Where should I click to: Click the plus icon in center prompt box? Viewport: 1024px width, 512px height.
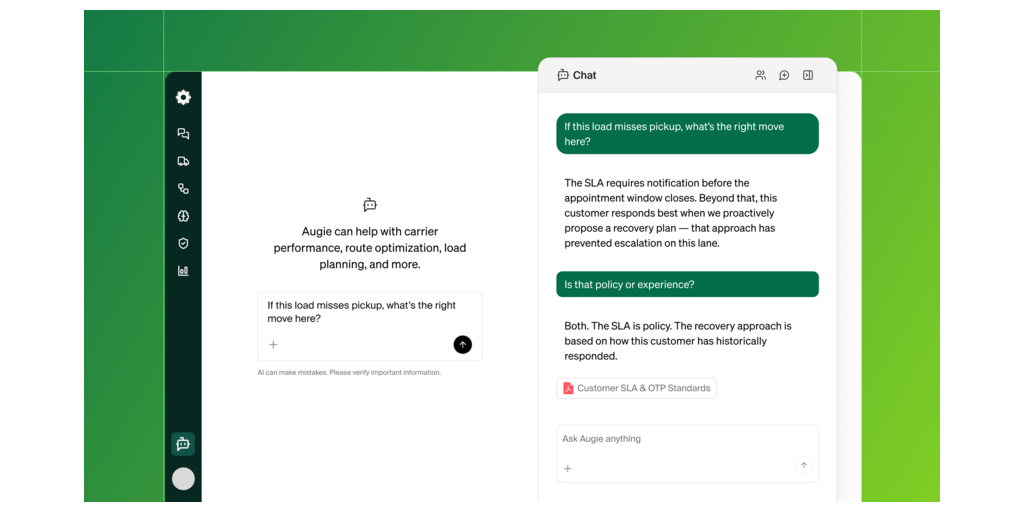pyautogui.click(x=273, y=345)
